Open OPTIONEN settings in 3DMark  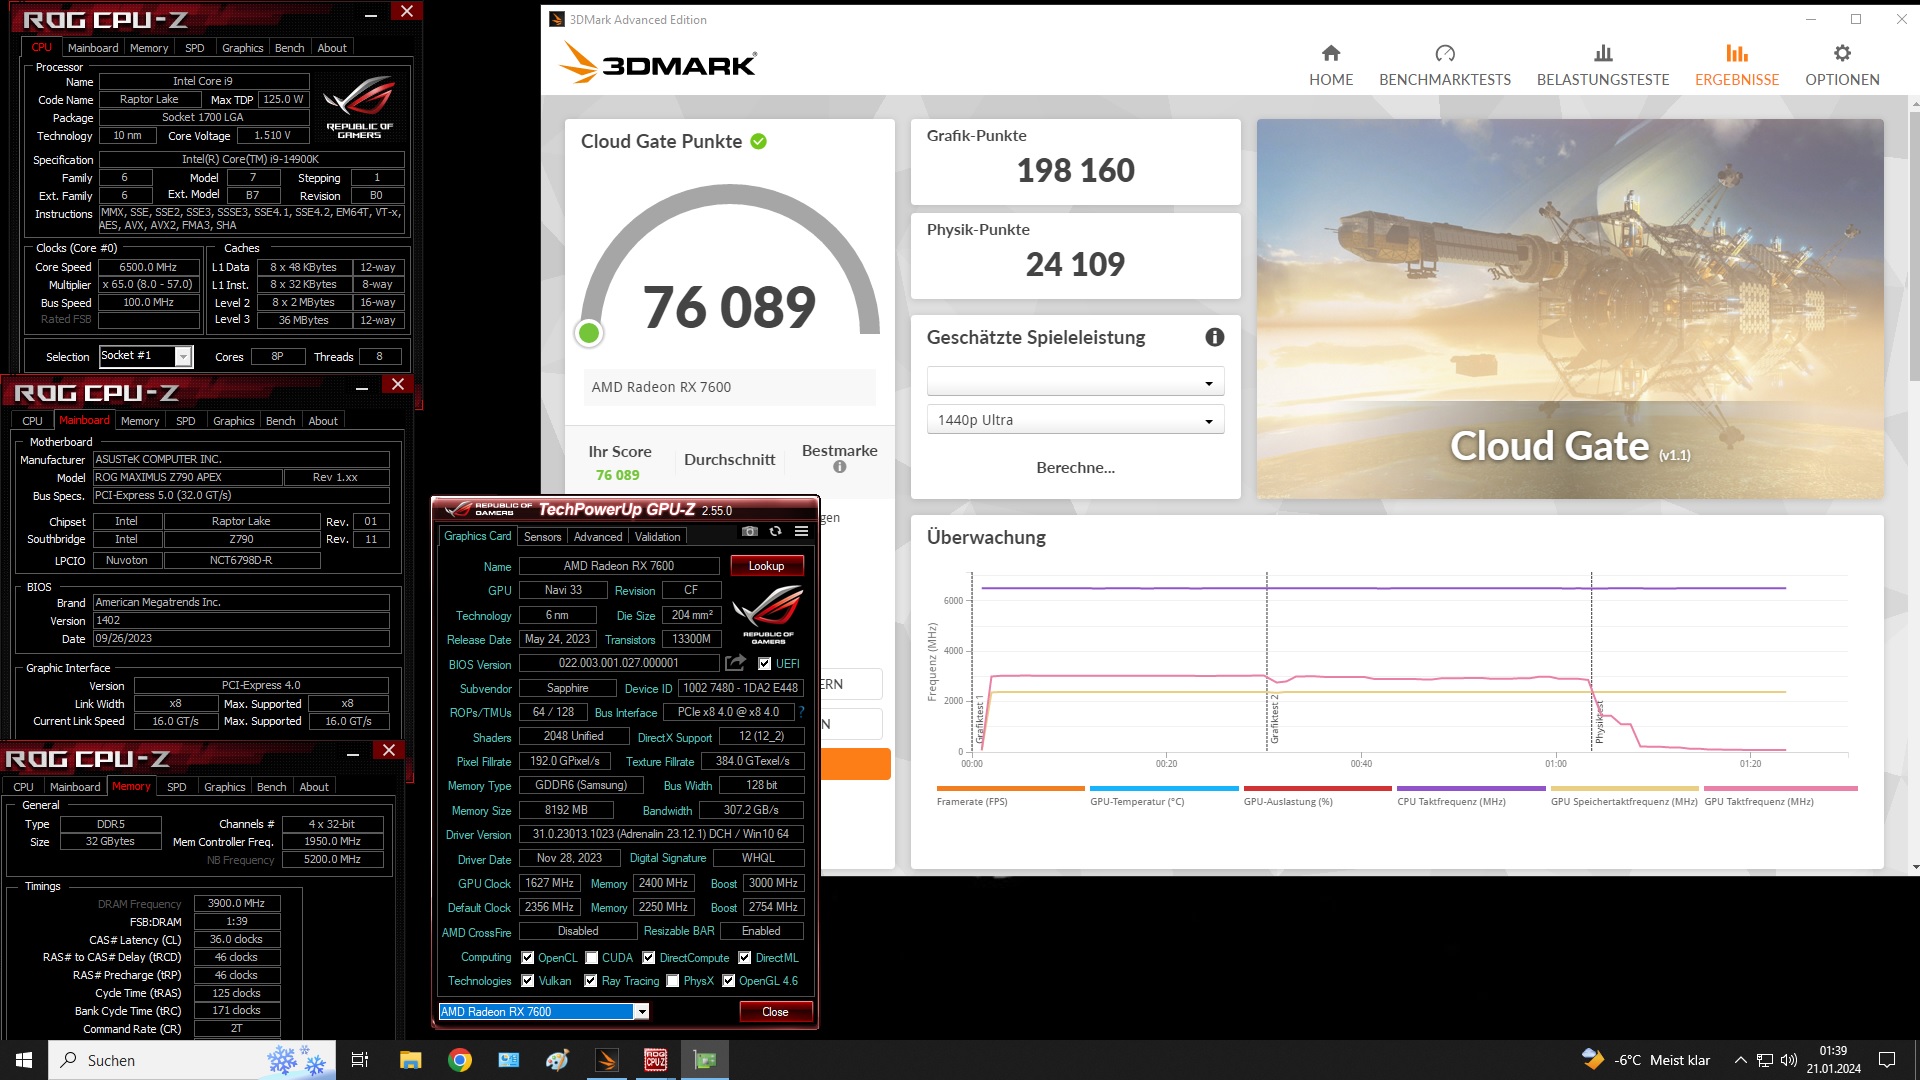coord(1842,66)
